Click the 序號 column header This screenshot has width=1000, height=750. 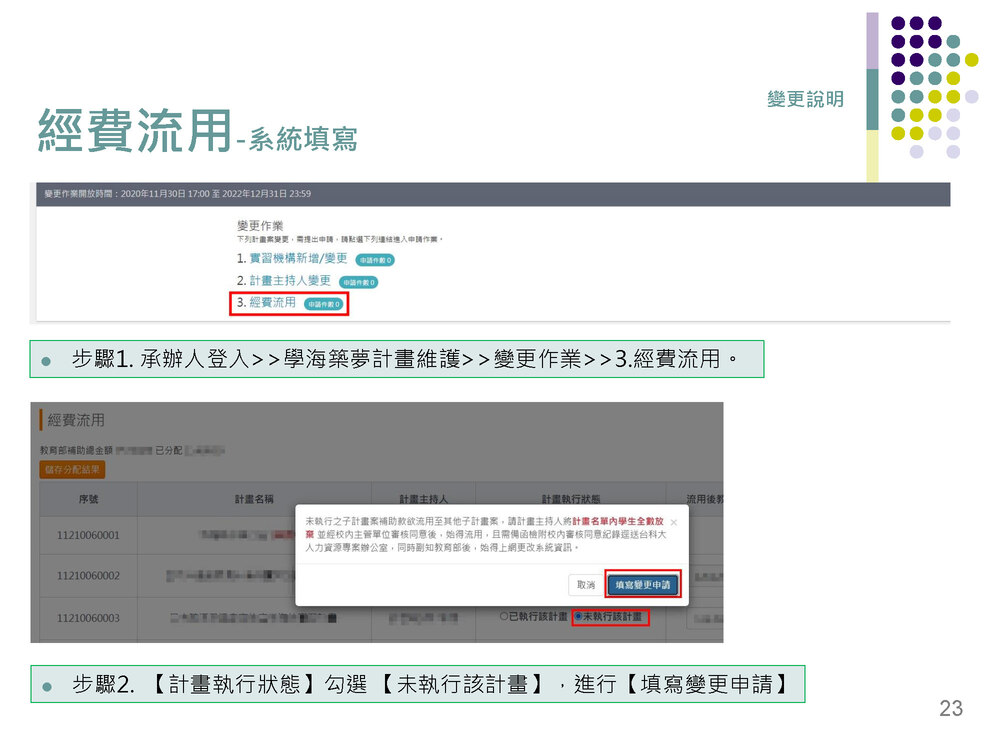(x=88, y=498)
